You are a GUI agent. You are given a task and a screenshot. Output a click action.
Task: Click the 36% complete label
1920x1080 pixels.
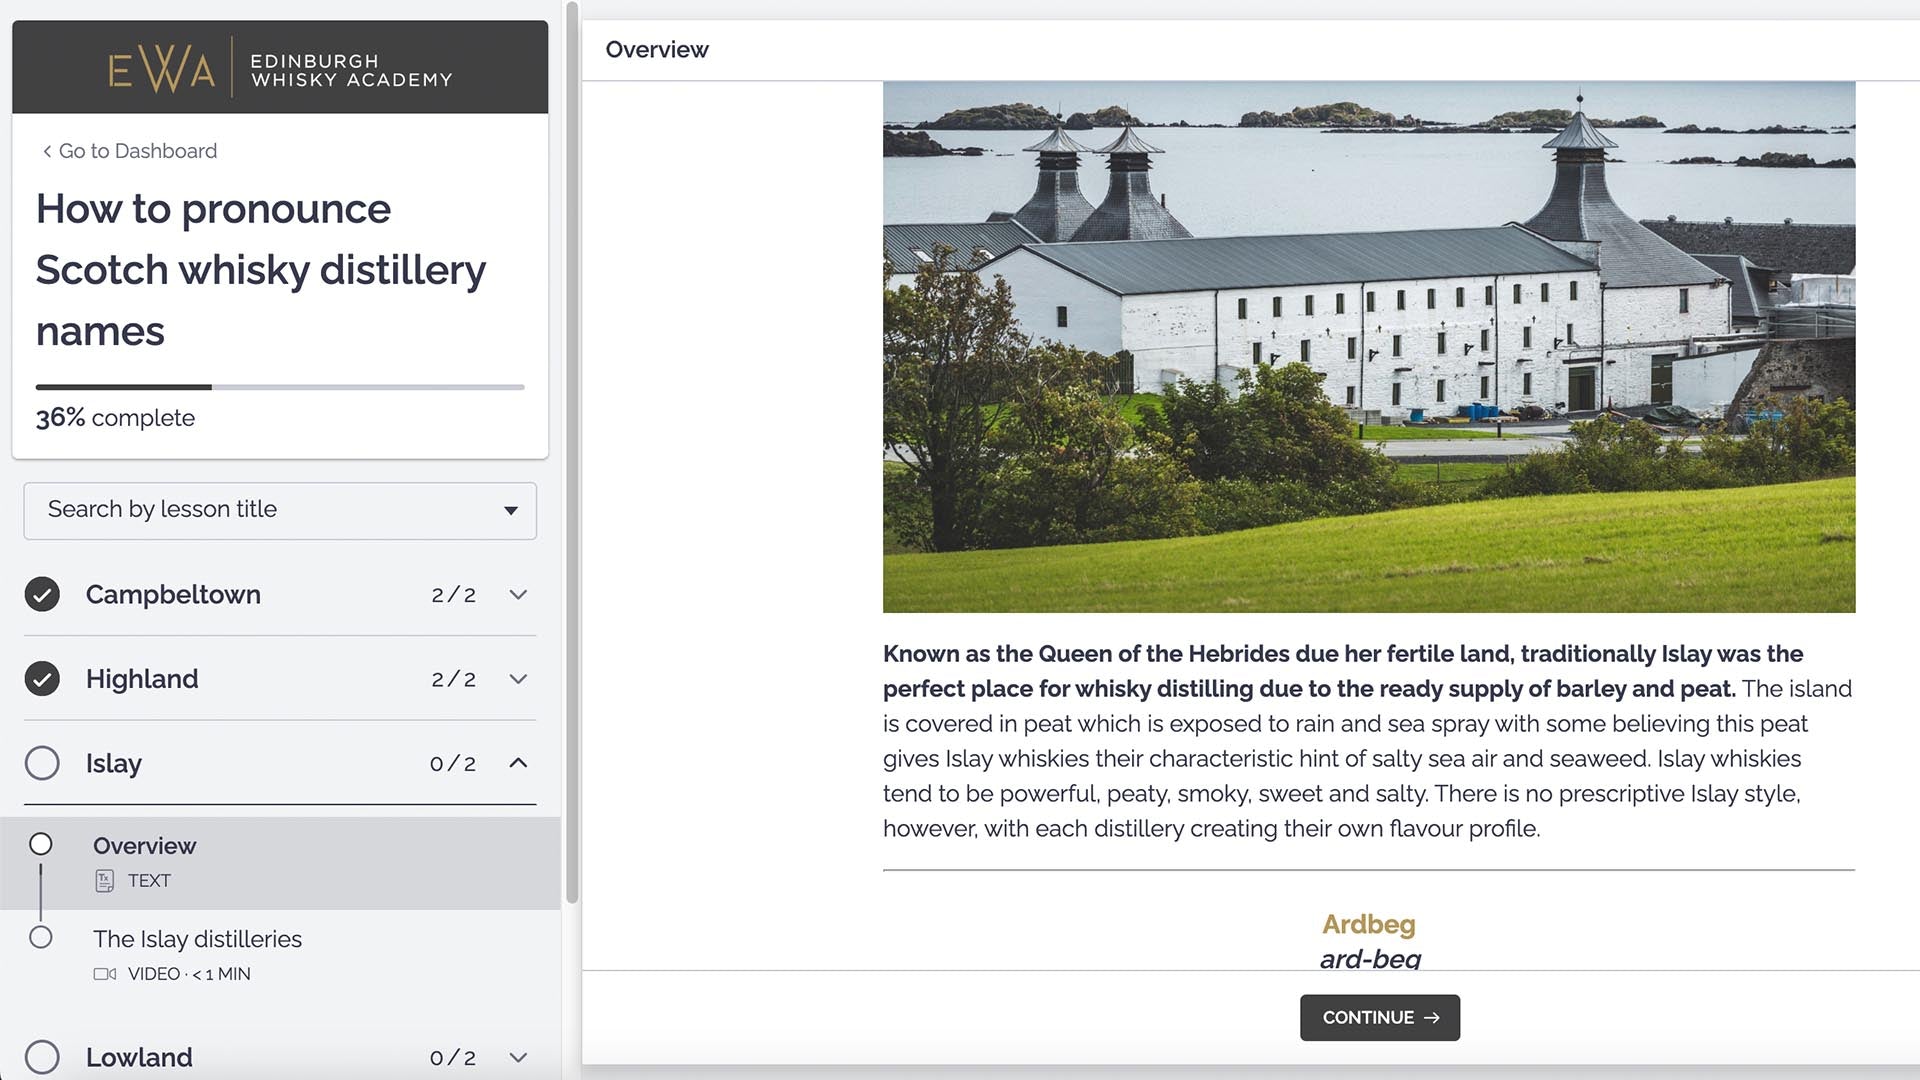pos(115,418)
